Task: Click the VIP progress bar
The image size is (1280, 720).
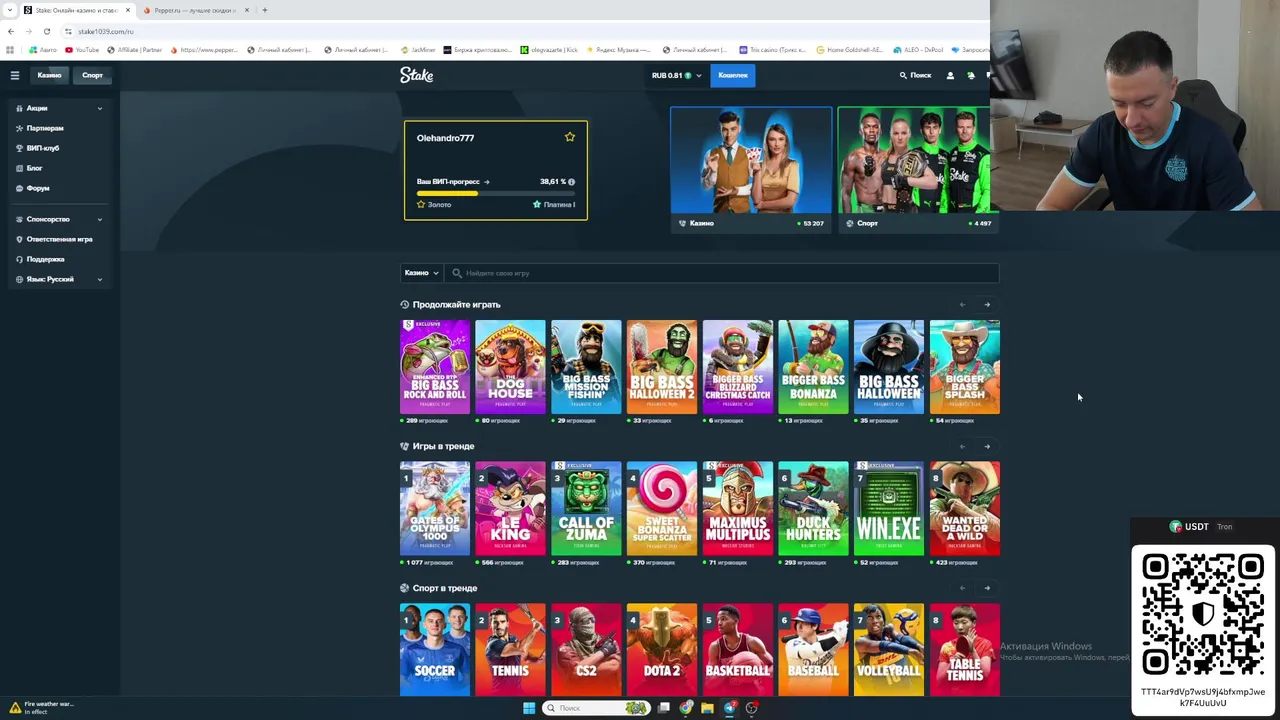Action: 495,193
